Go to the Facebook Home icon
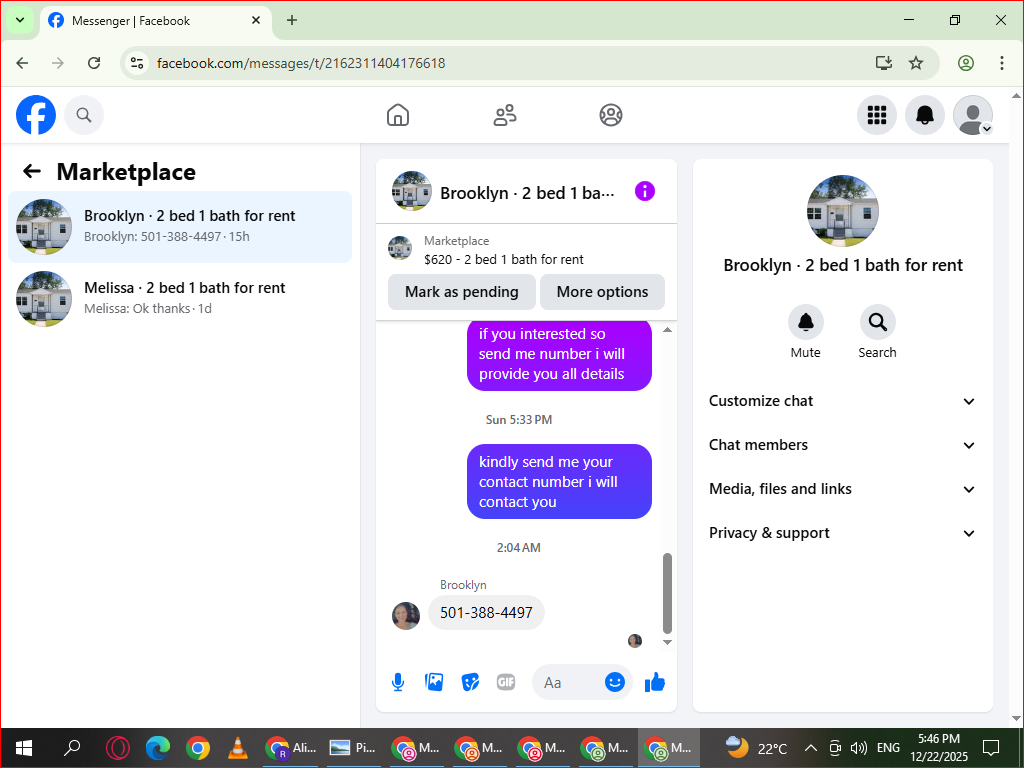The image size is (1024, 768). pyautogui.click(x=398, y=115)
